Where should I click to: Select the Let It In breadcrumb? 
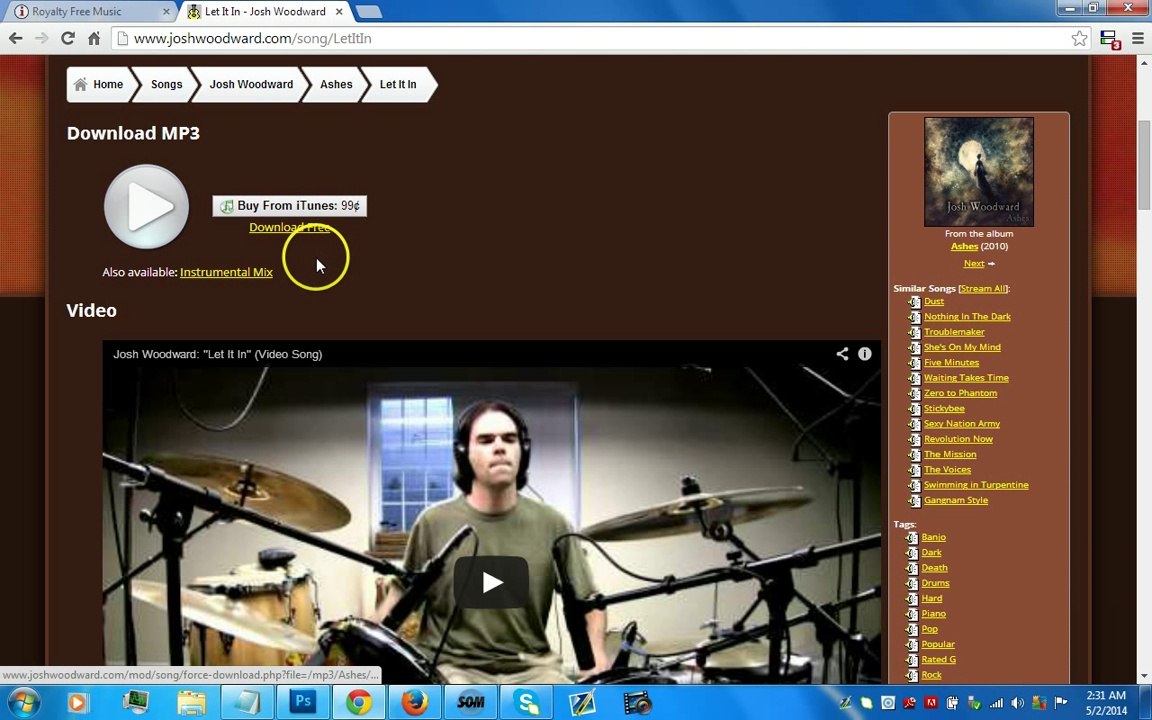pos(397,84)
